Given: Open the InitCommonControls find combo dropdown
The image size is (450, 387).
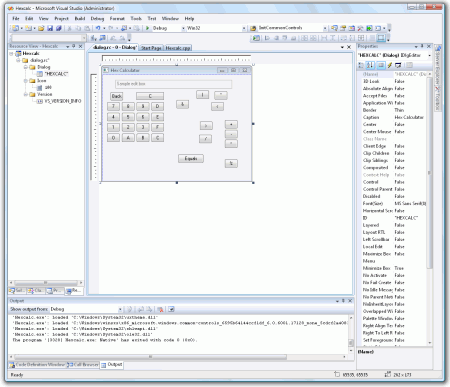Looking at the screenshot, I should (x=325, y=28).
